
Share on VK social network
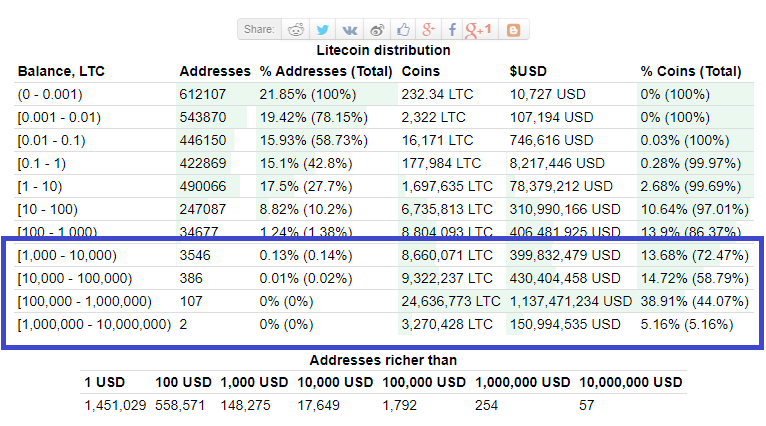350,30
